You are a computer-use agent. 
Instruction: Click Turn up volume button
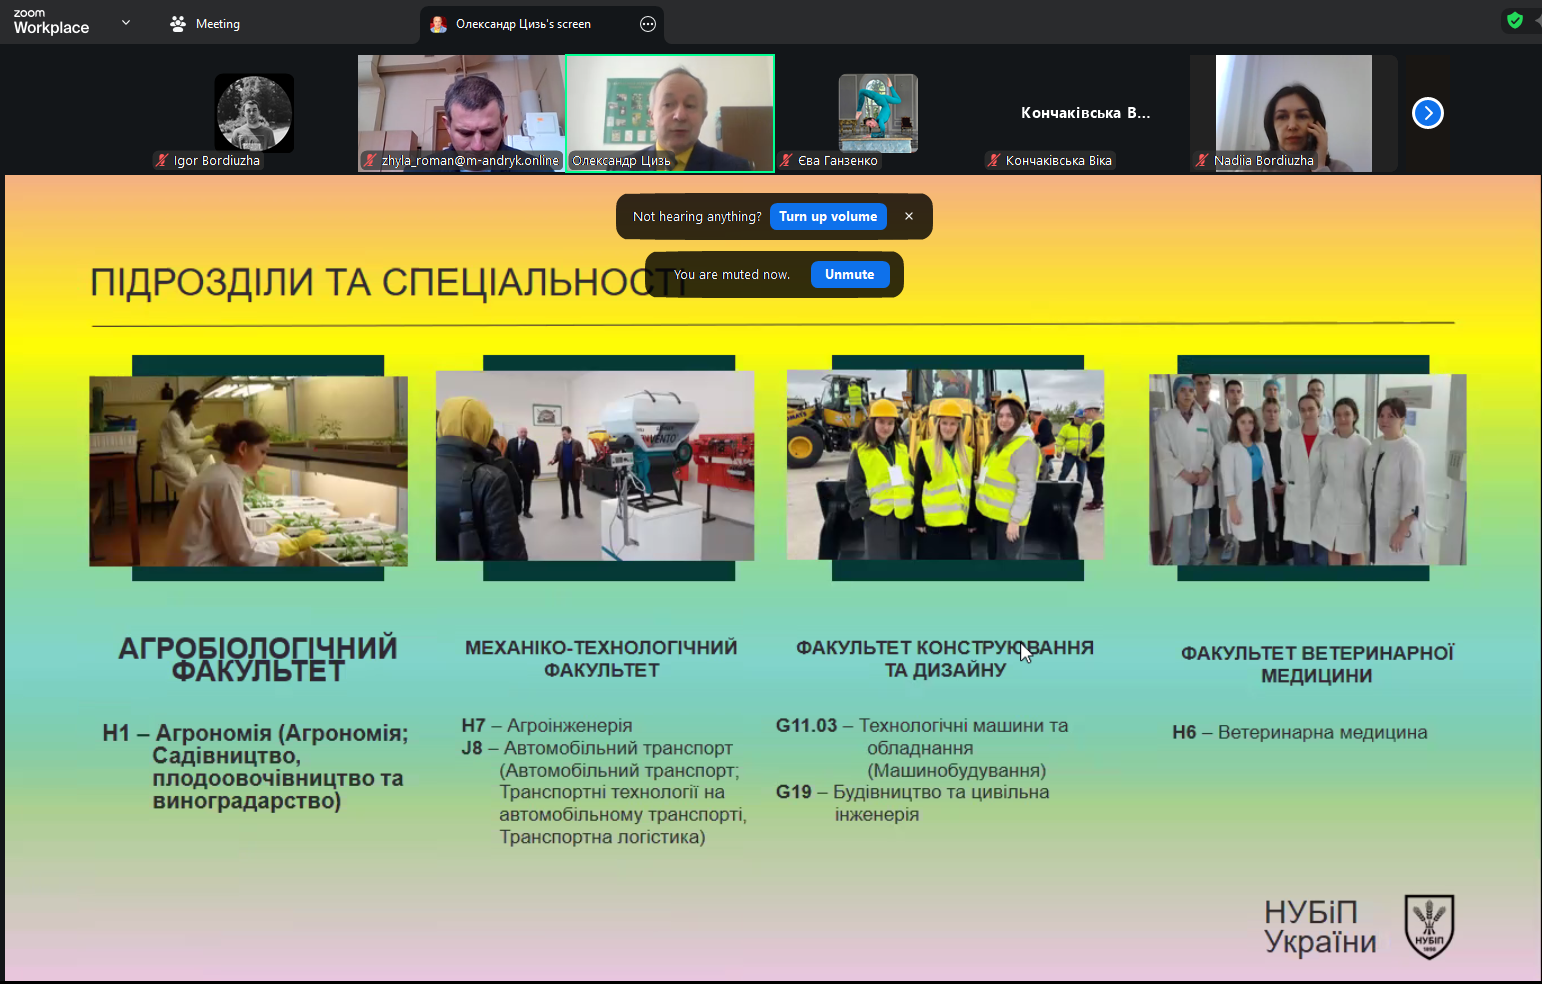pyautogui.click(x=827, y=217)
